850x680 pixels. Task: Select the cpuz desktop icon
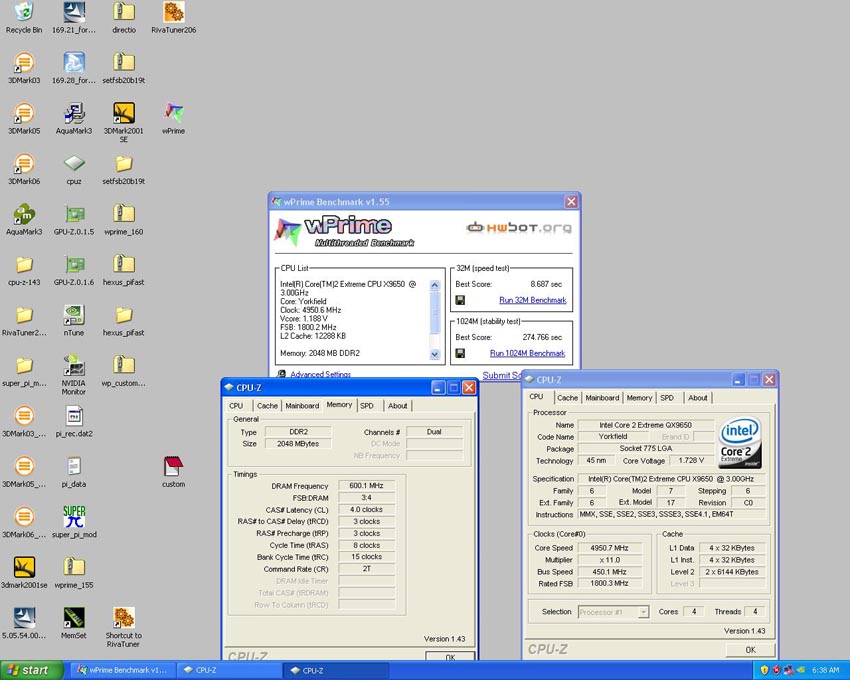tap(74, 164)
